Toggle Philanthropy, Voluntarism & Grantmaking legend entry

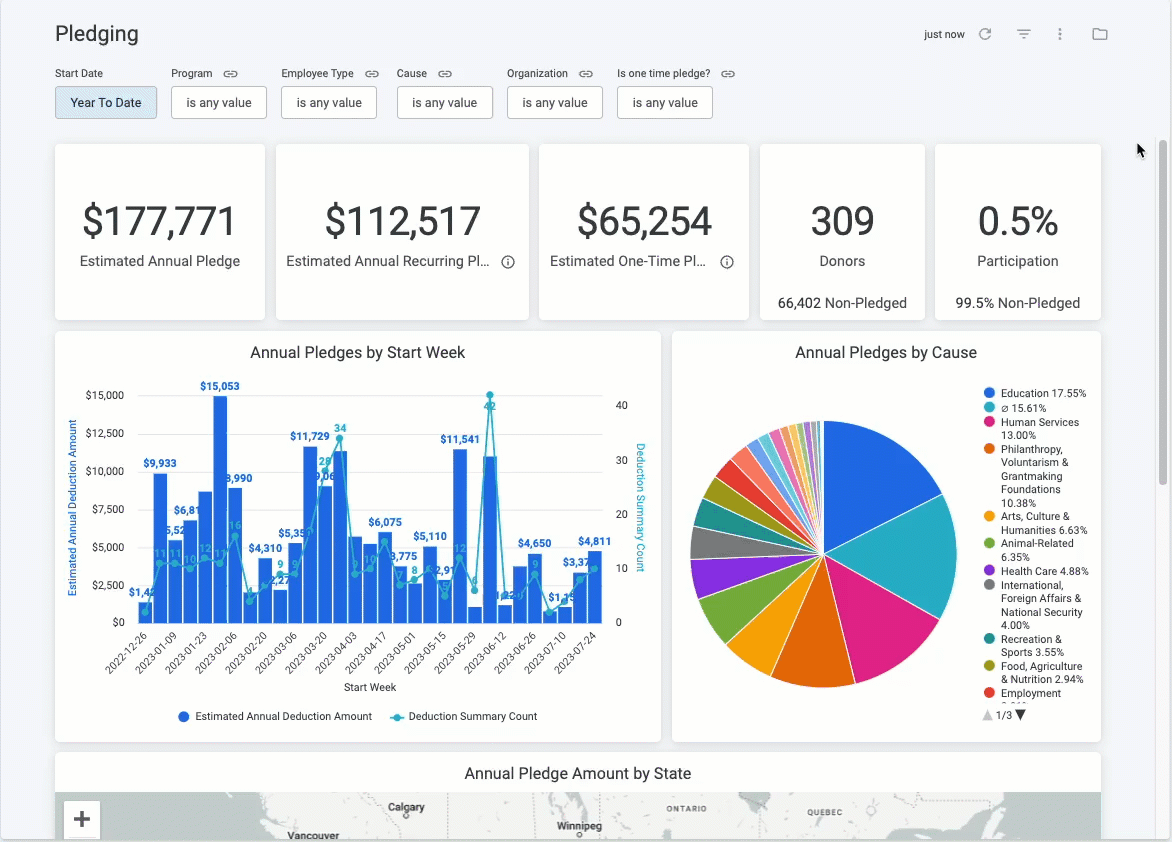(x=1028, y=476)
